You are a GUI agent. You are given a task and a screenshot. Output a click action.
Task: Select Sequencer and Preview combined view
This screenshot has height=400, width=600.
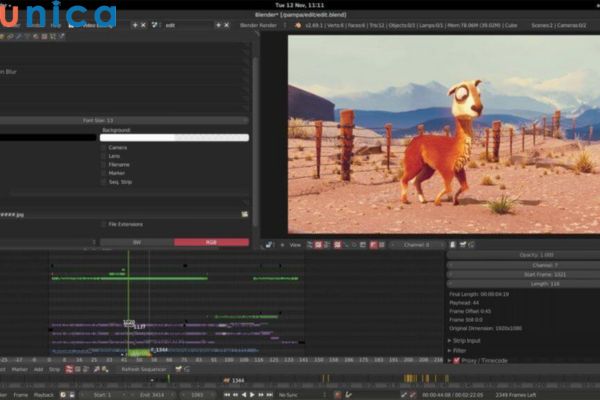[326, 245]
